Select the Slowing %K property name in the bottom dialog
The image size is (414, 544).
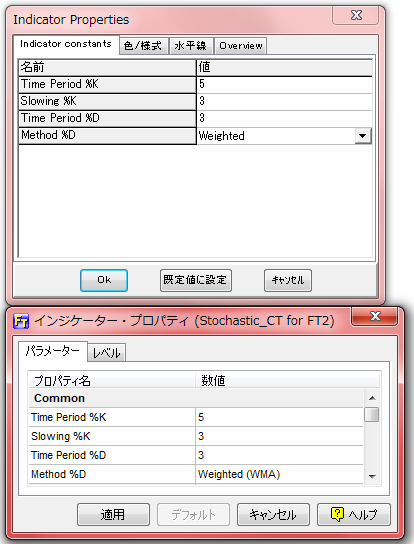click(112, 436)
